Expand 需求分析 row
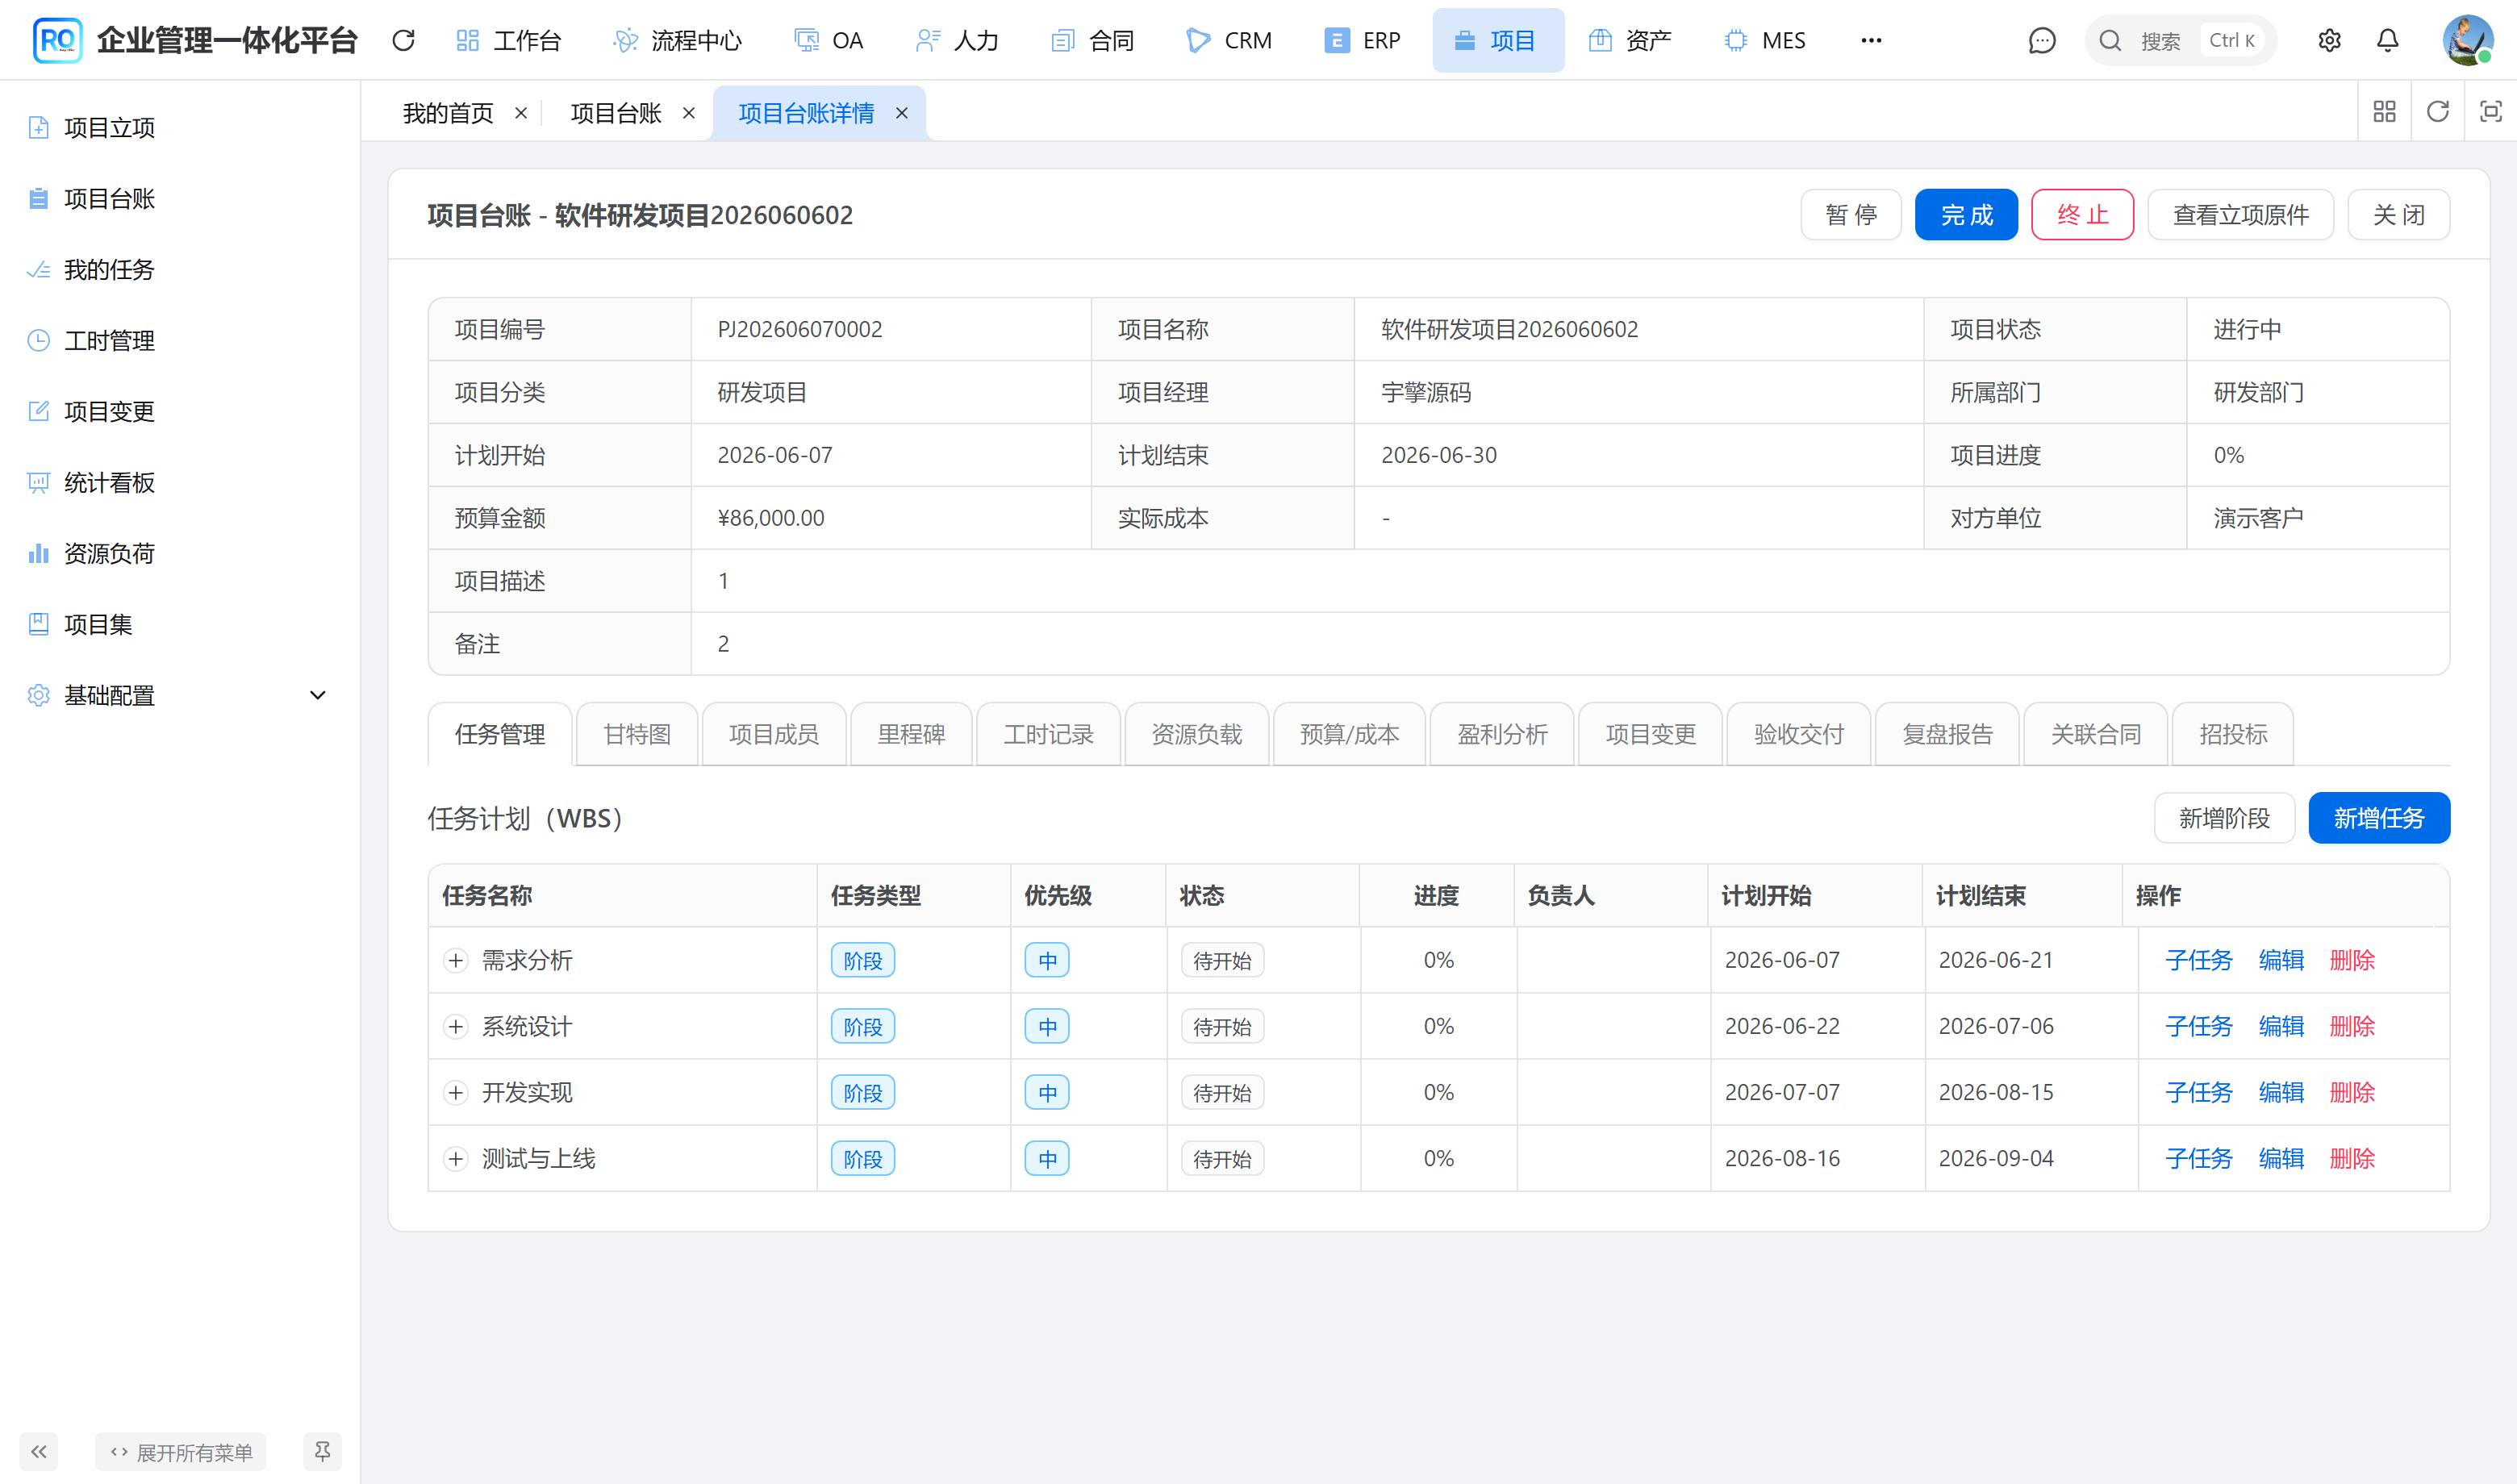Image resolution: width=2517 pixels, height=1484 pixels. point(456,961)
